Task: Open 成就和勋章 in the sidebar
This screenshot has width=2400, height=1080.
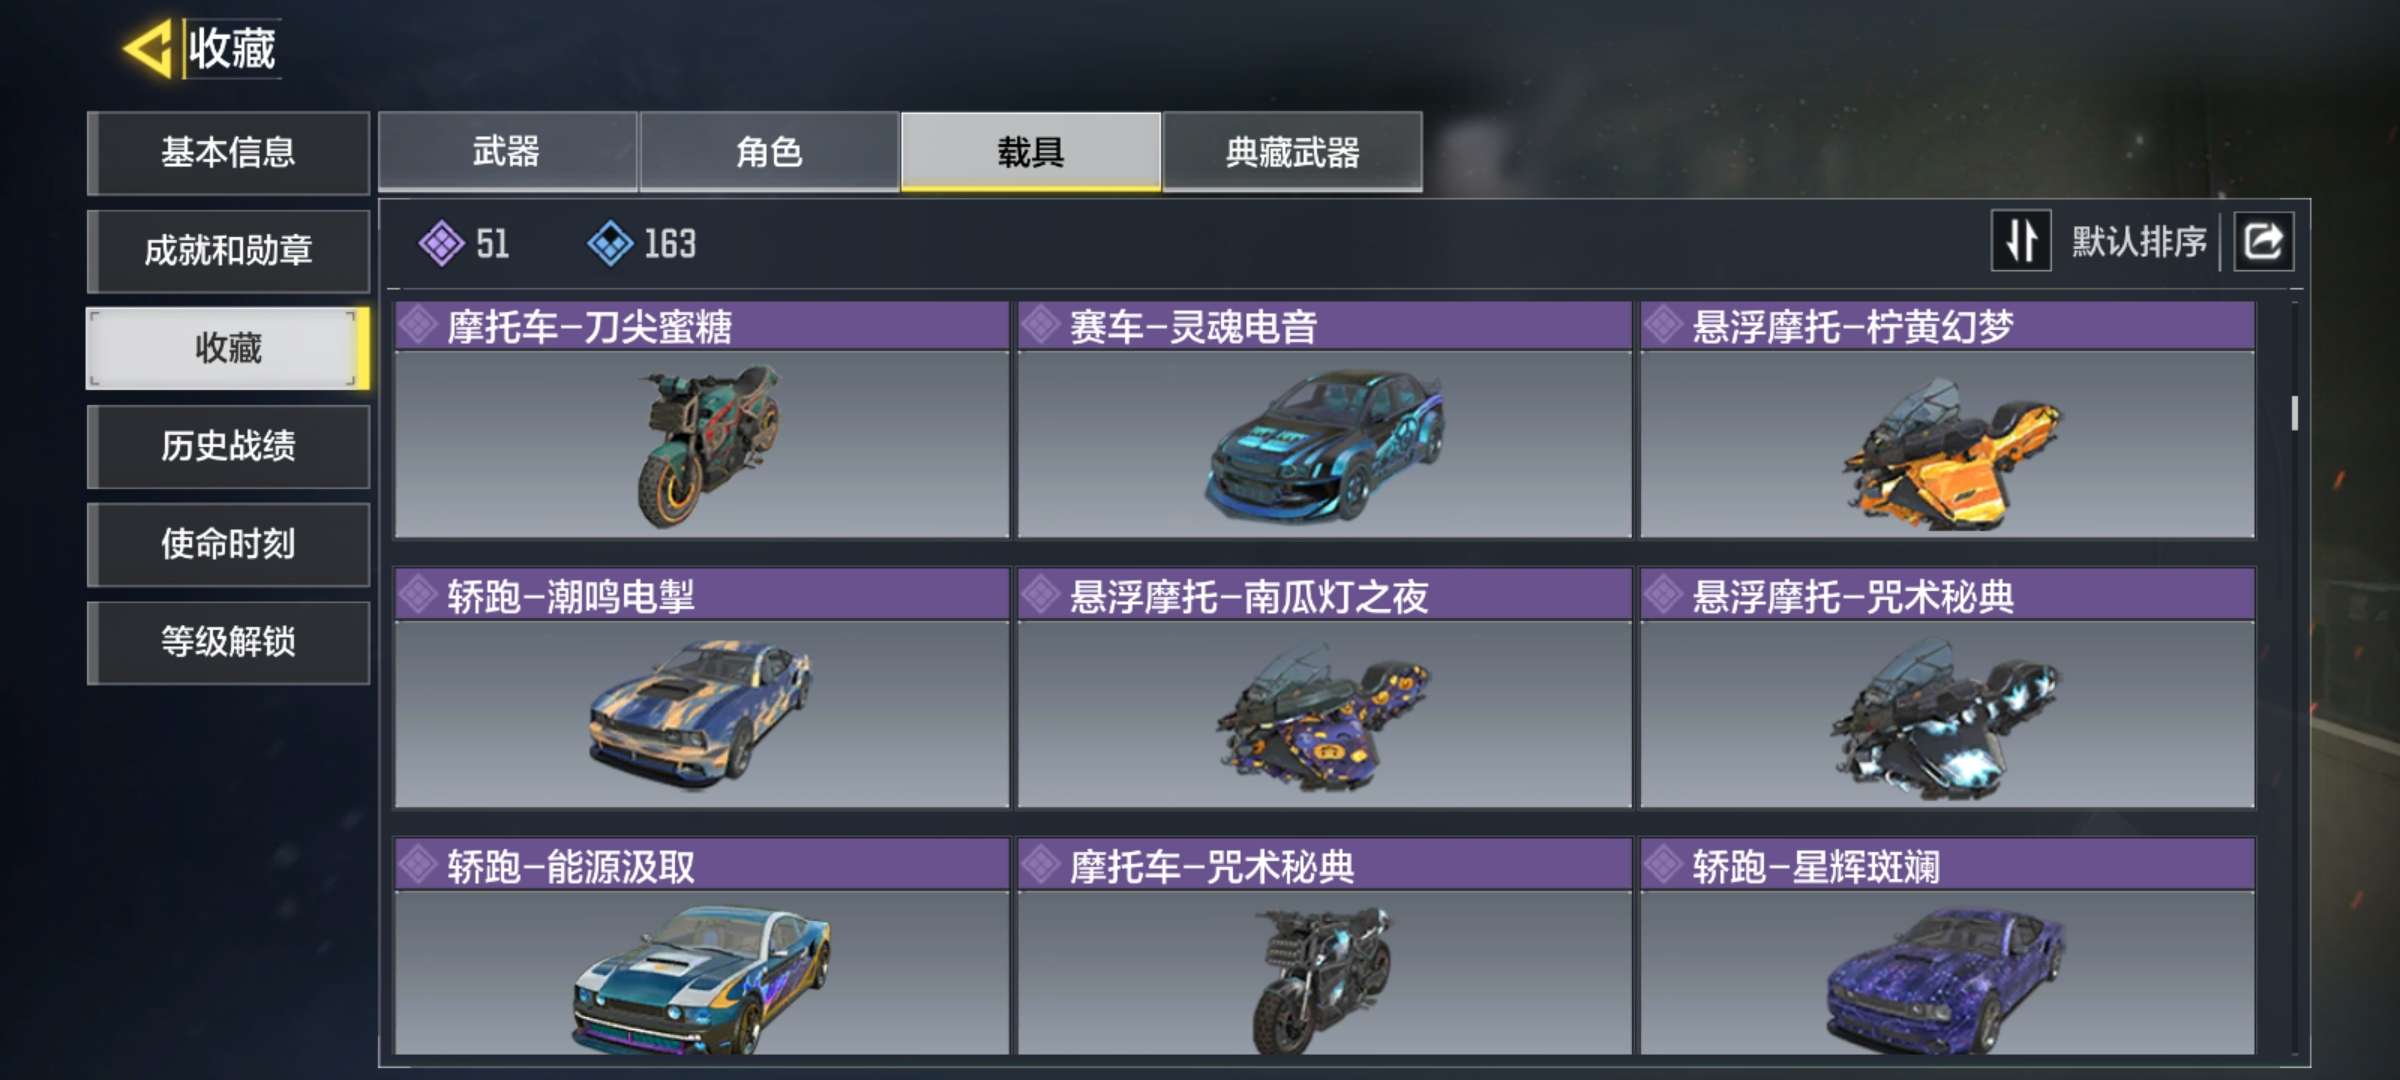Action: 228,250
